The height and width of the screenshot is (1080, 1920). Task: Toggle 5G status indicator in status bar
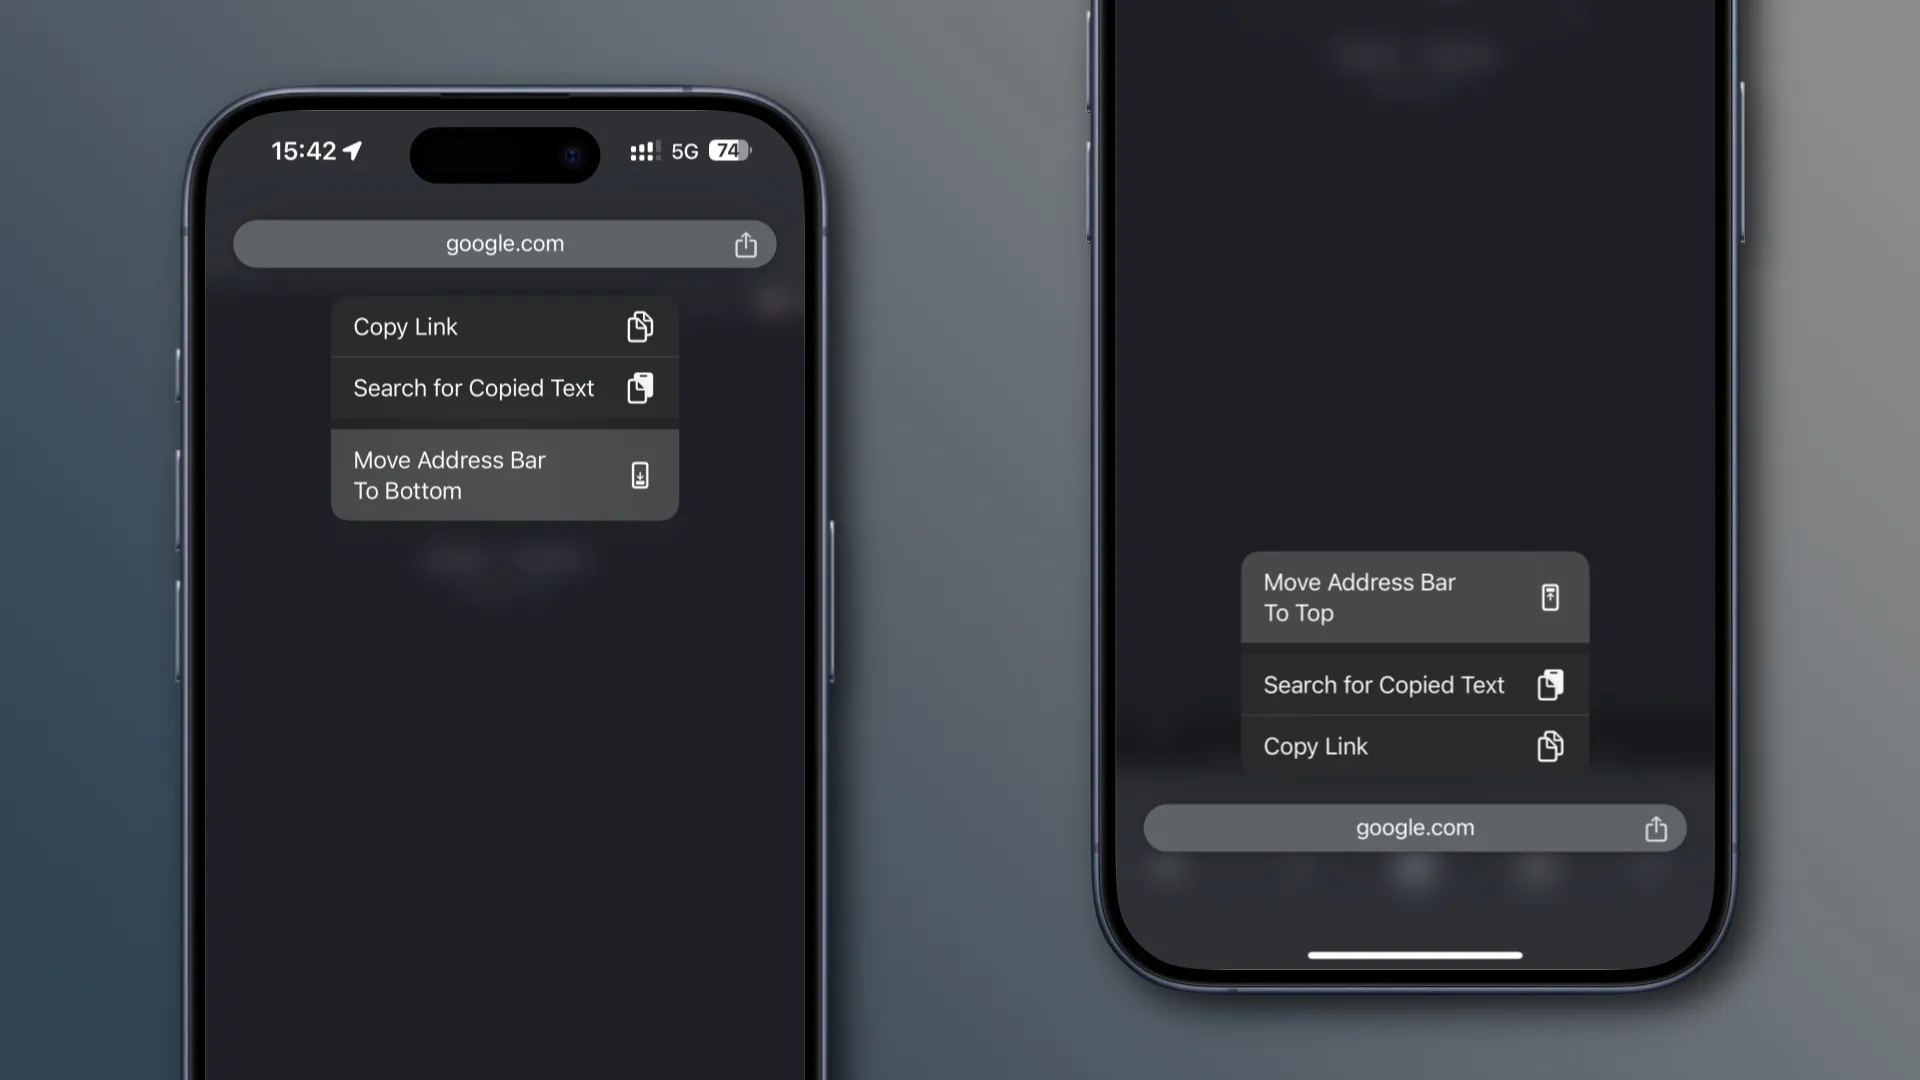pos(683,150)
